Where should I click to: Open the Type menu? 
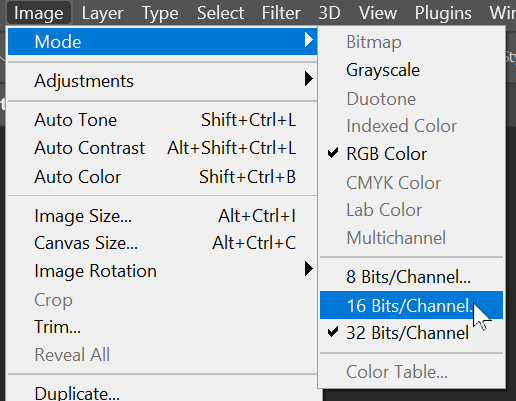pos(160,13)
